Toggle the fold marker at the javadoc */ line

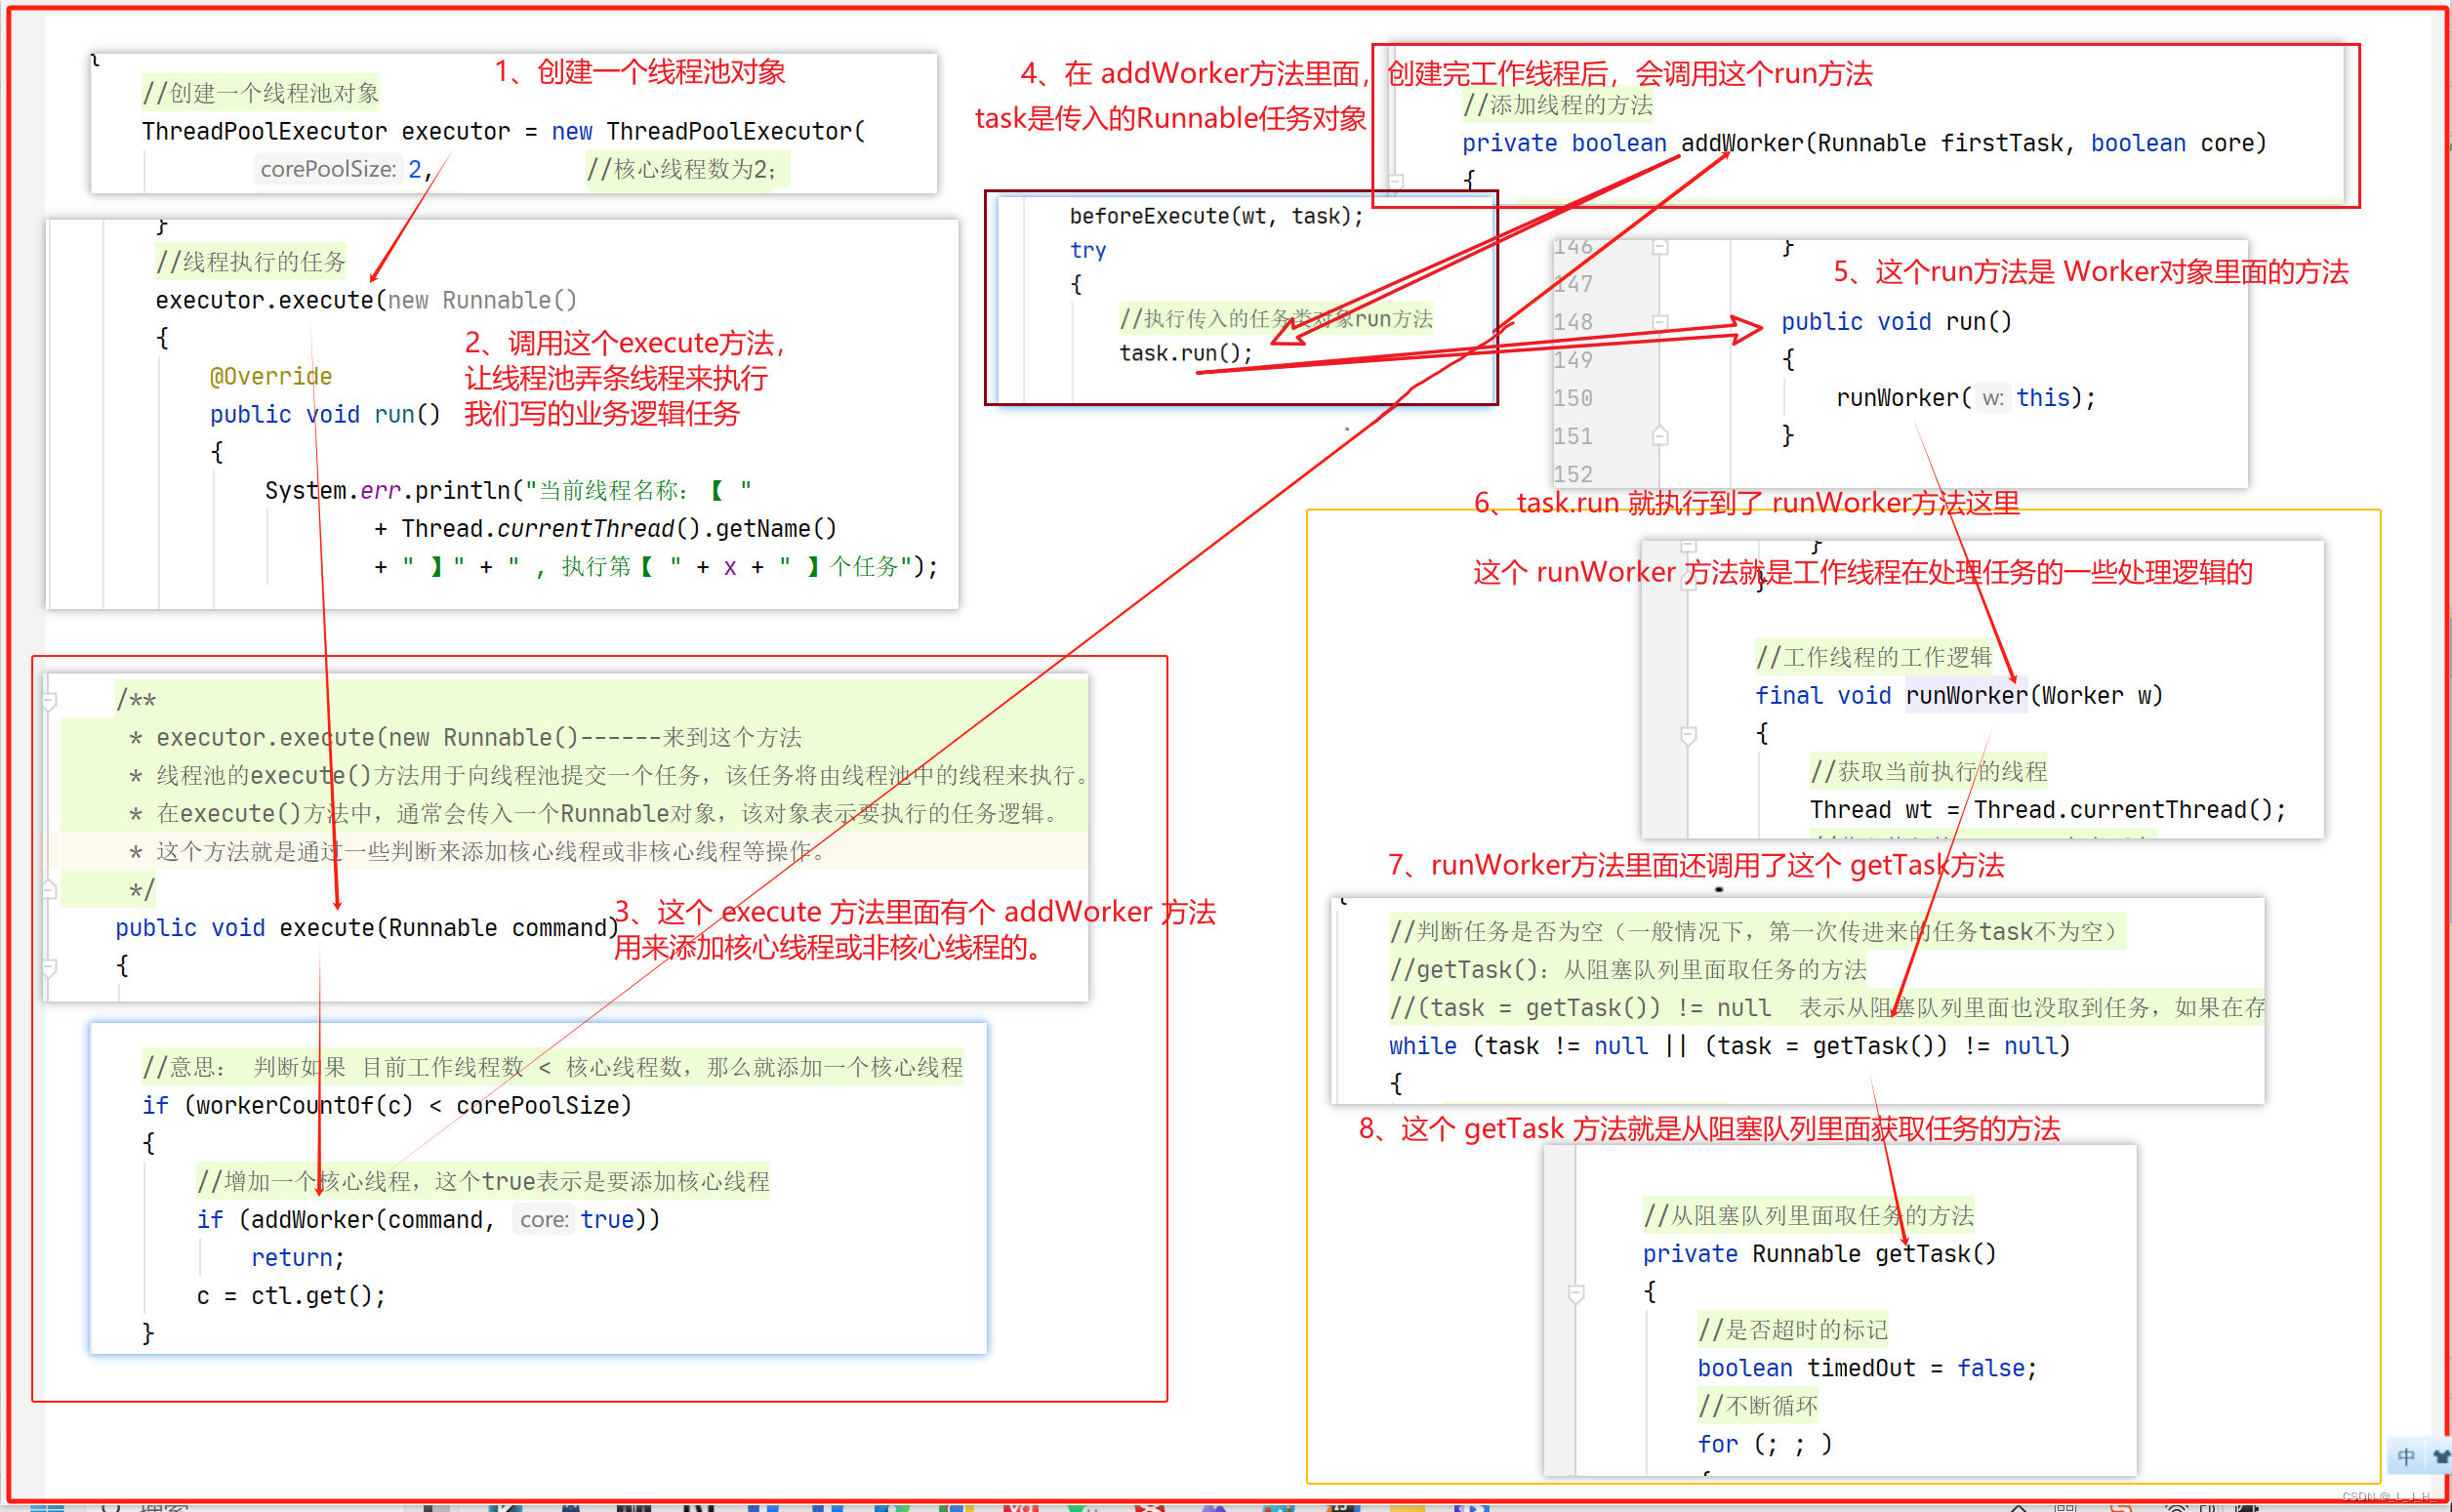pyautogui.click(x=50, y=889)
